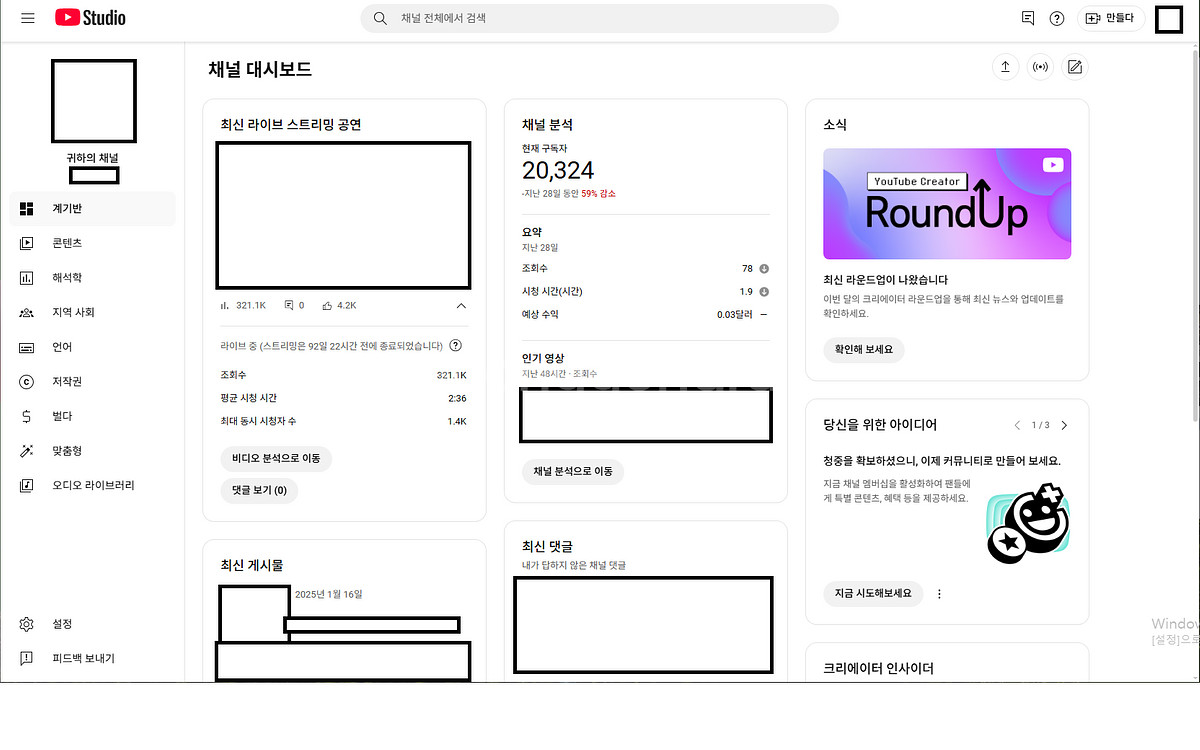1200x750 pixels.
Task: Click the comment count 0 icon
Action: pos(289,305)
